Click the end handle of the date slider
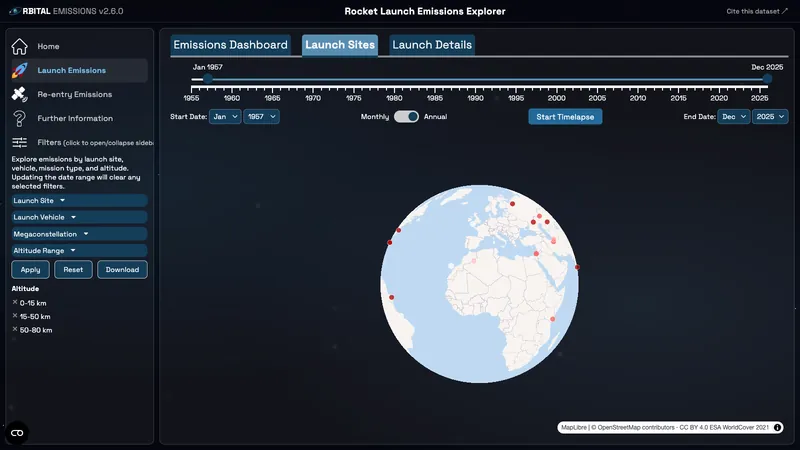 [767, 79]
